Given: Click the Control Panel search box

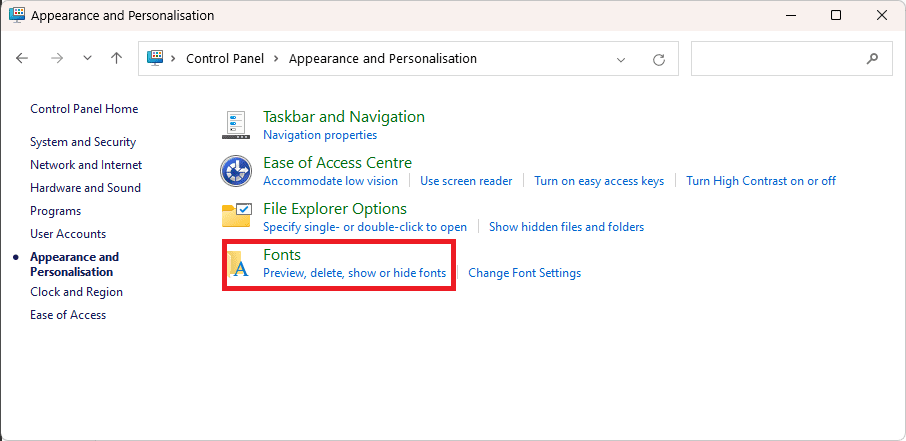Looking at the screenshot, I should (792, 58).
